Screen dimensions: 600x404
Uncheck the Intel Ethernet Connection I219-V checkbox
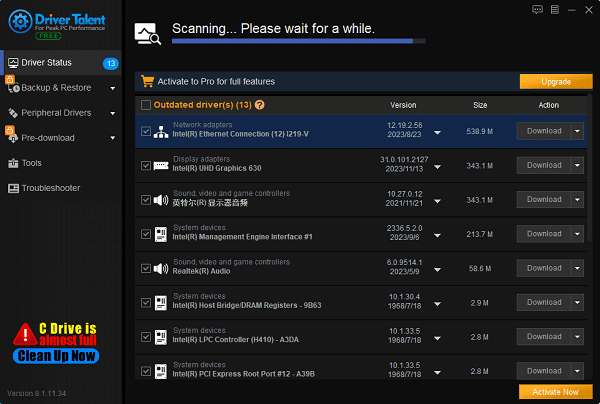[146, 131]
